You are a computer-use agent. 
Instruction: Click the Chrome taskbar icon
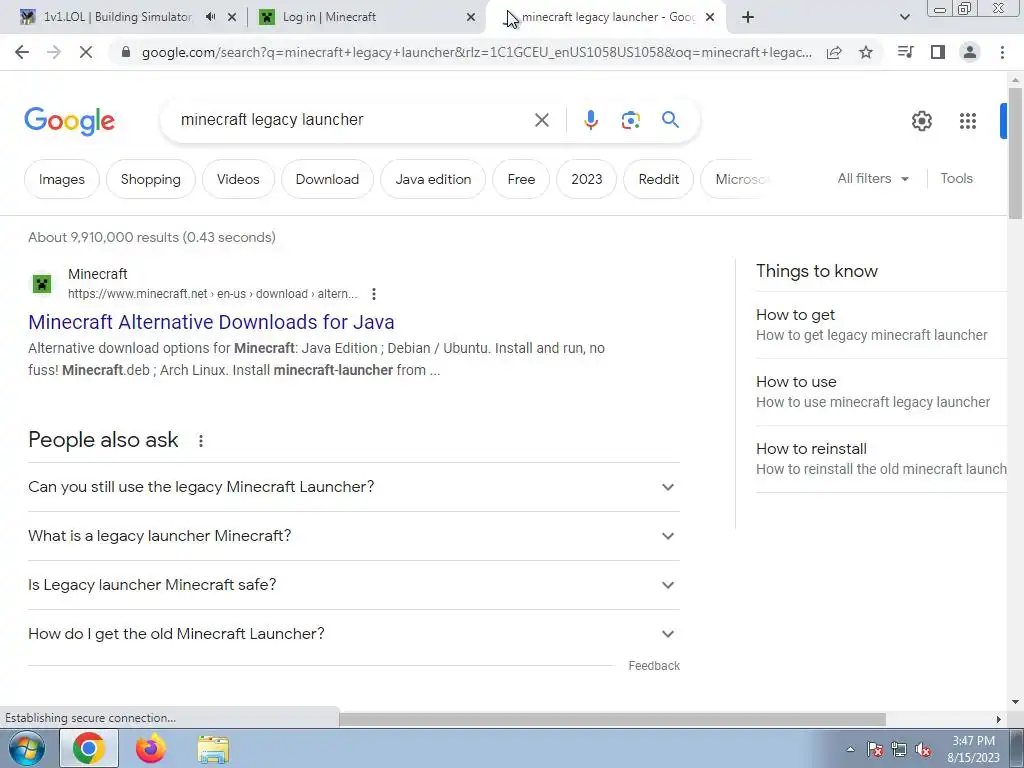(89, 748)
